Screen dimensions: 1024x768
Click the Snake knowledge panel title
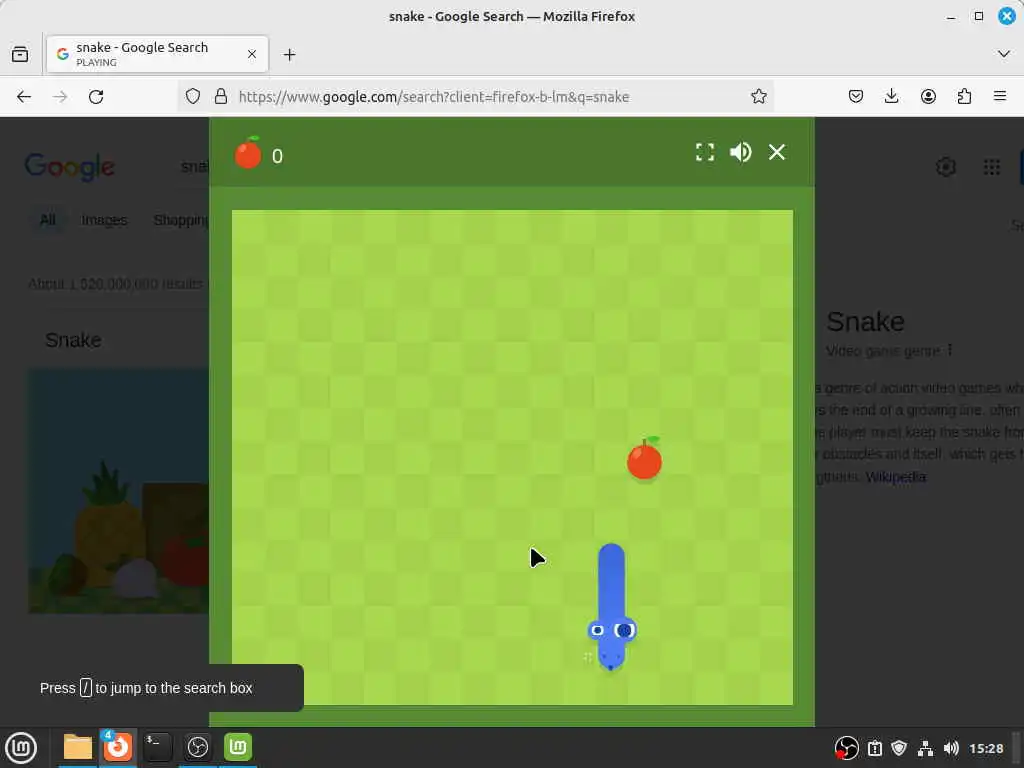(865, 322)
